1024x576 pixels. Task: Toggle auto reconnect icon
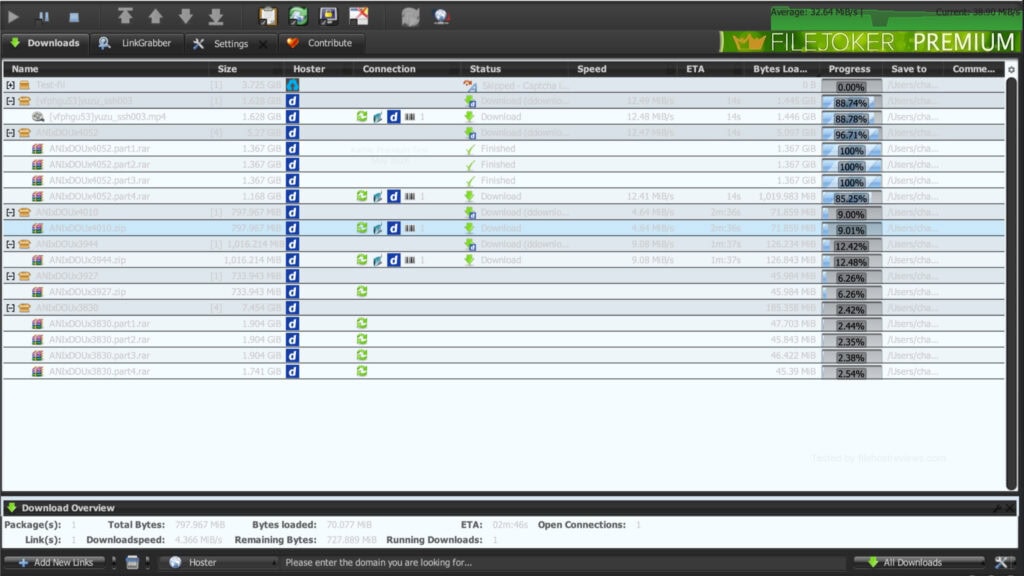[298, 16]
